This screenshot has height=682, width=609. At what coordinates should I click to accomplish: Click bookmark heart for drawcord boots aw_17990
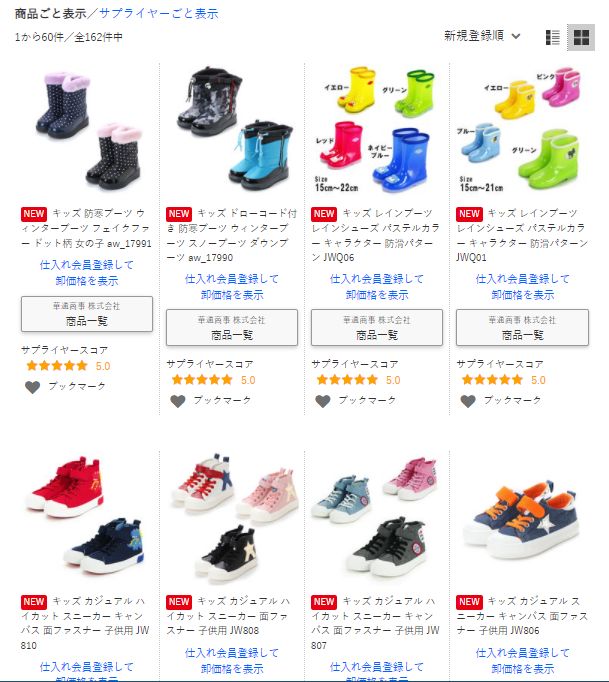[x=177, y=401]
